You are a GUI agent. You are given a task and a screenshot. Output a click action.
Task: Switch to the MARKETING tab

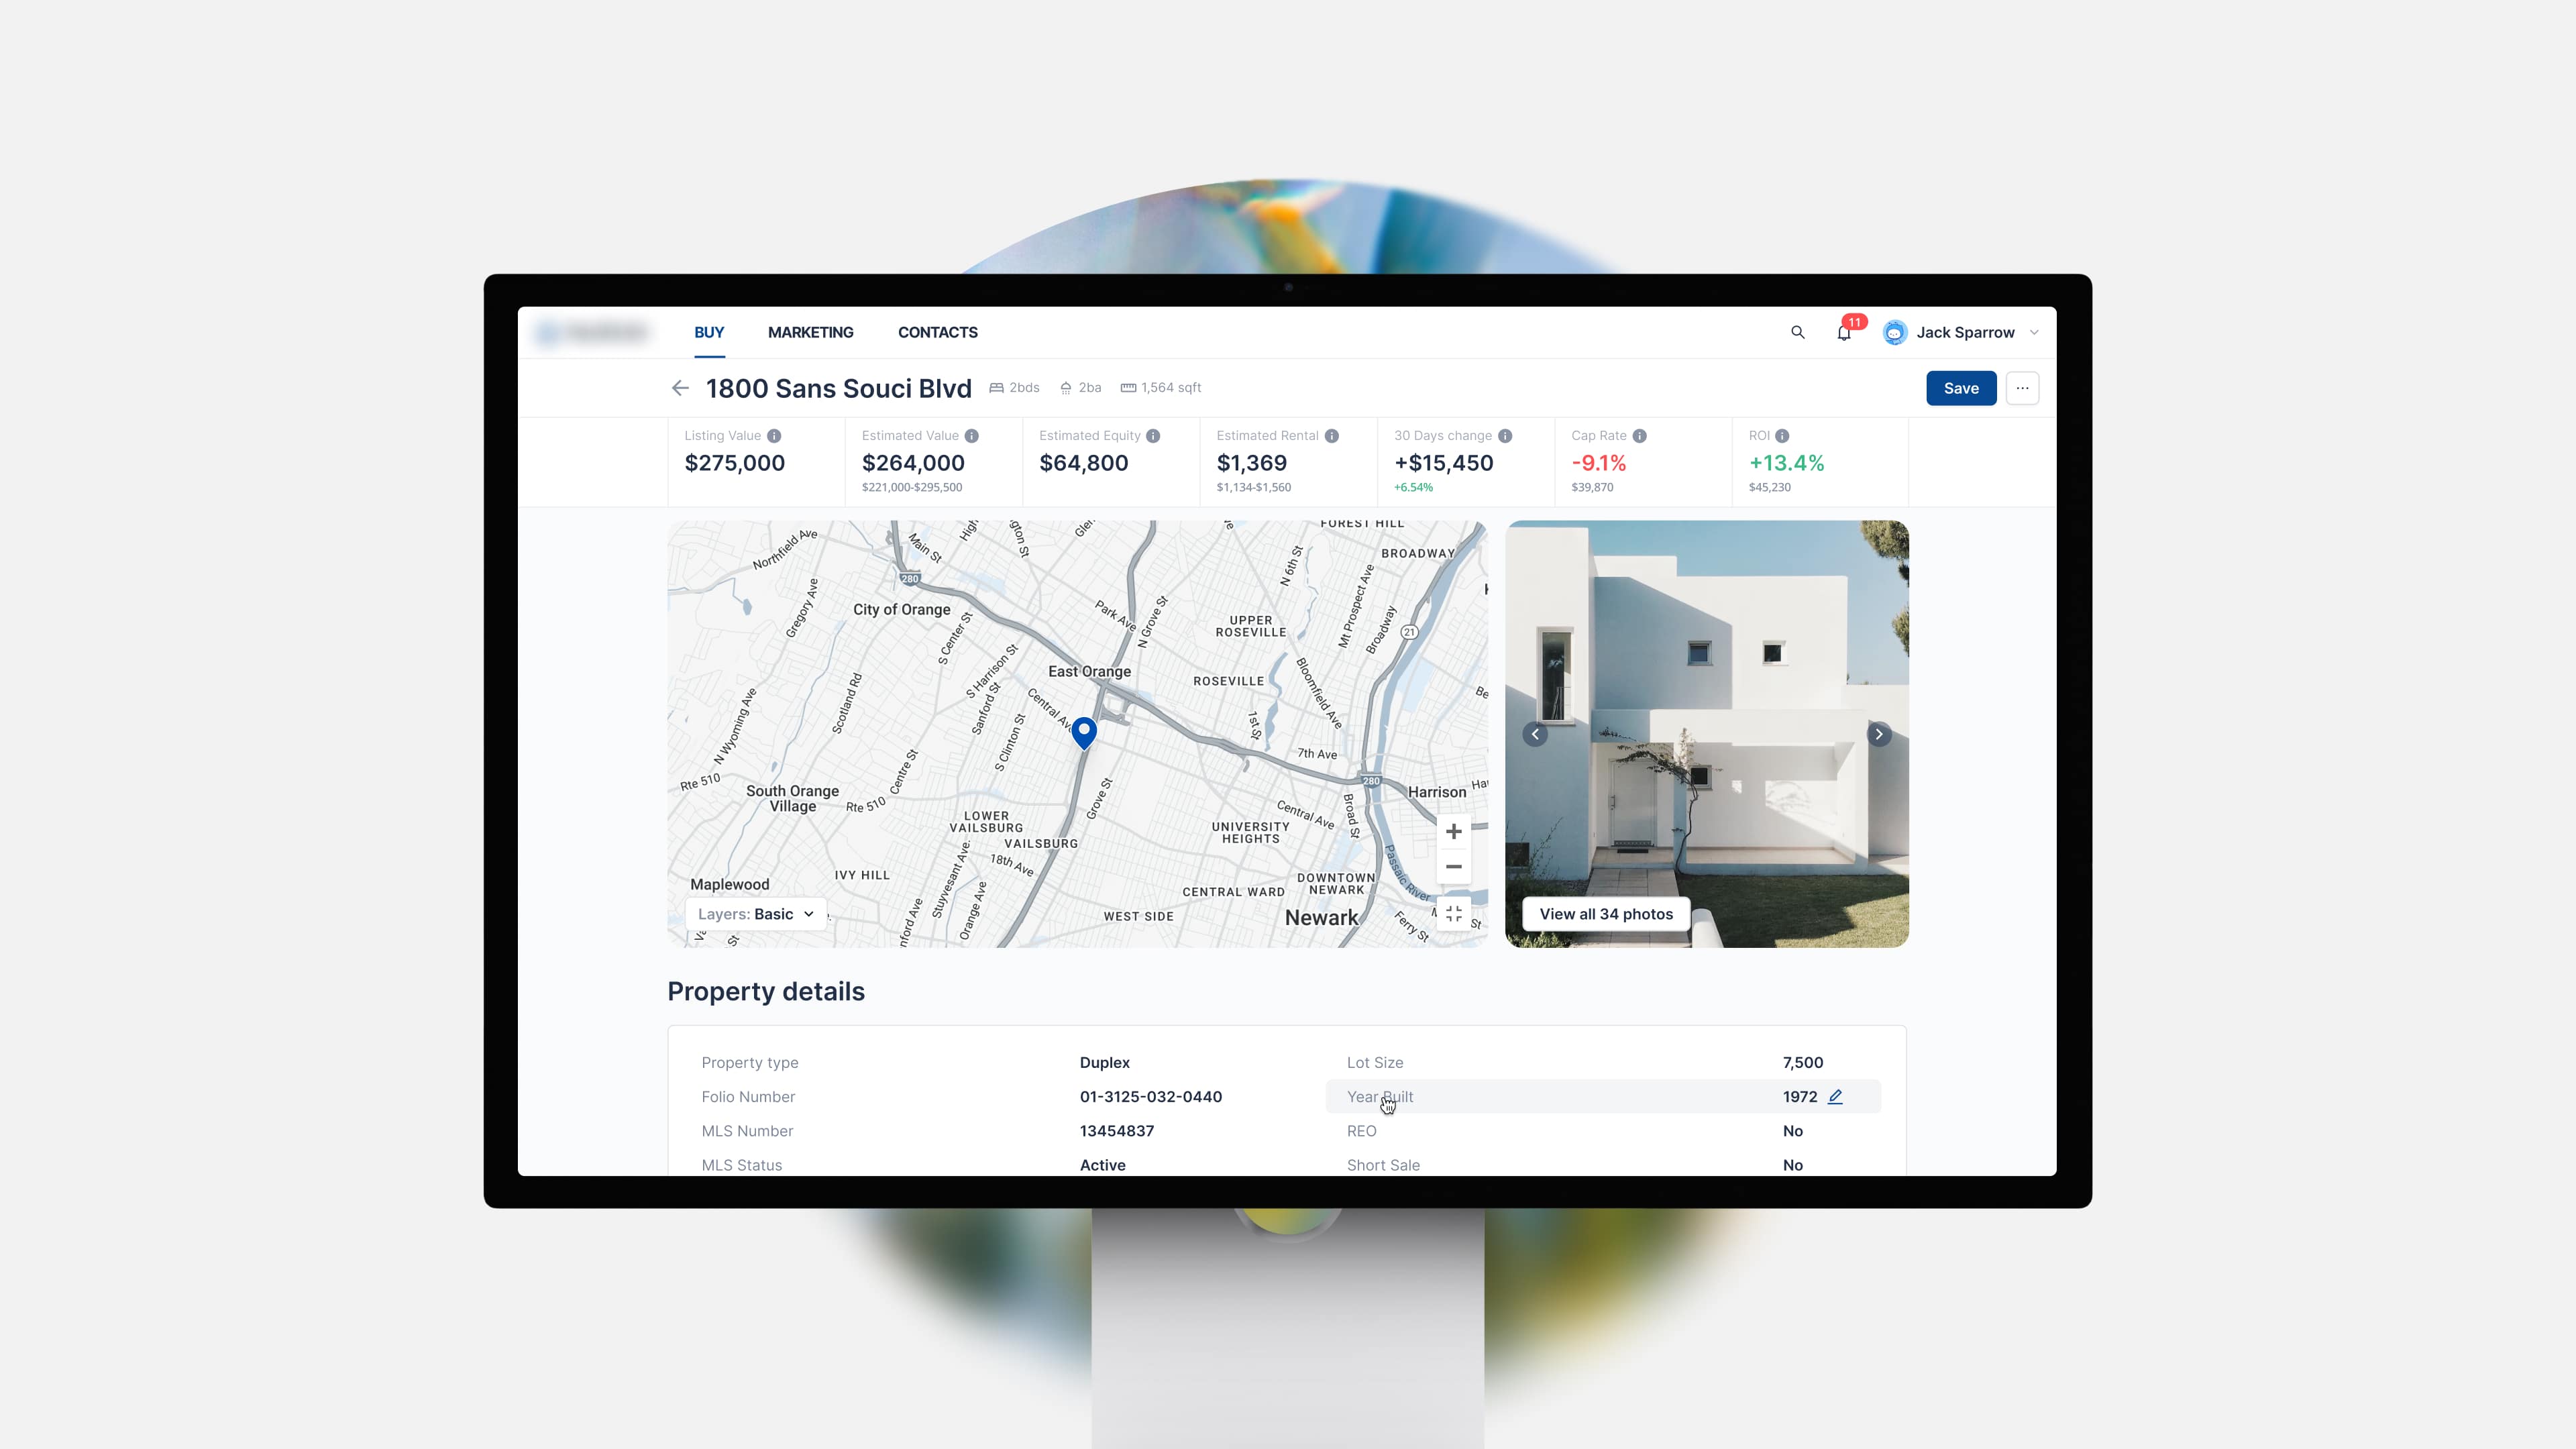(x=810, y=333)
